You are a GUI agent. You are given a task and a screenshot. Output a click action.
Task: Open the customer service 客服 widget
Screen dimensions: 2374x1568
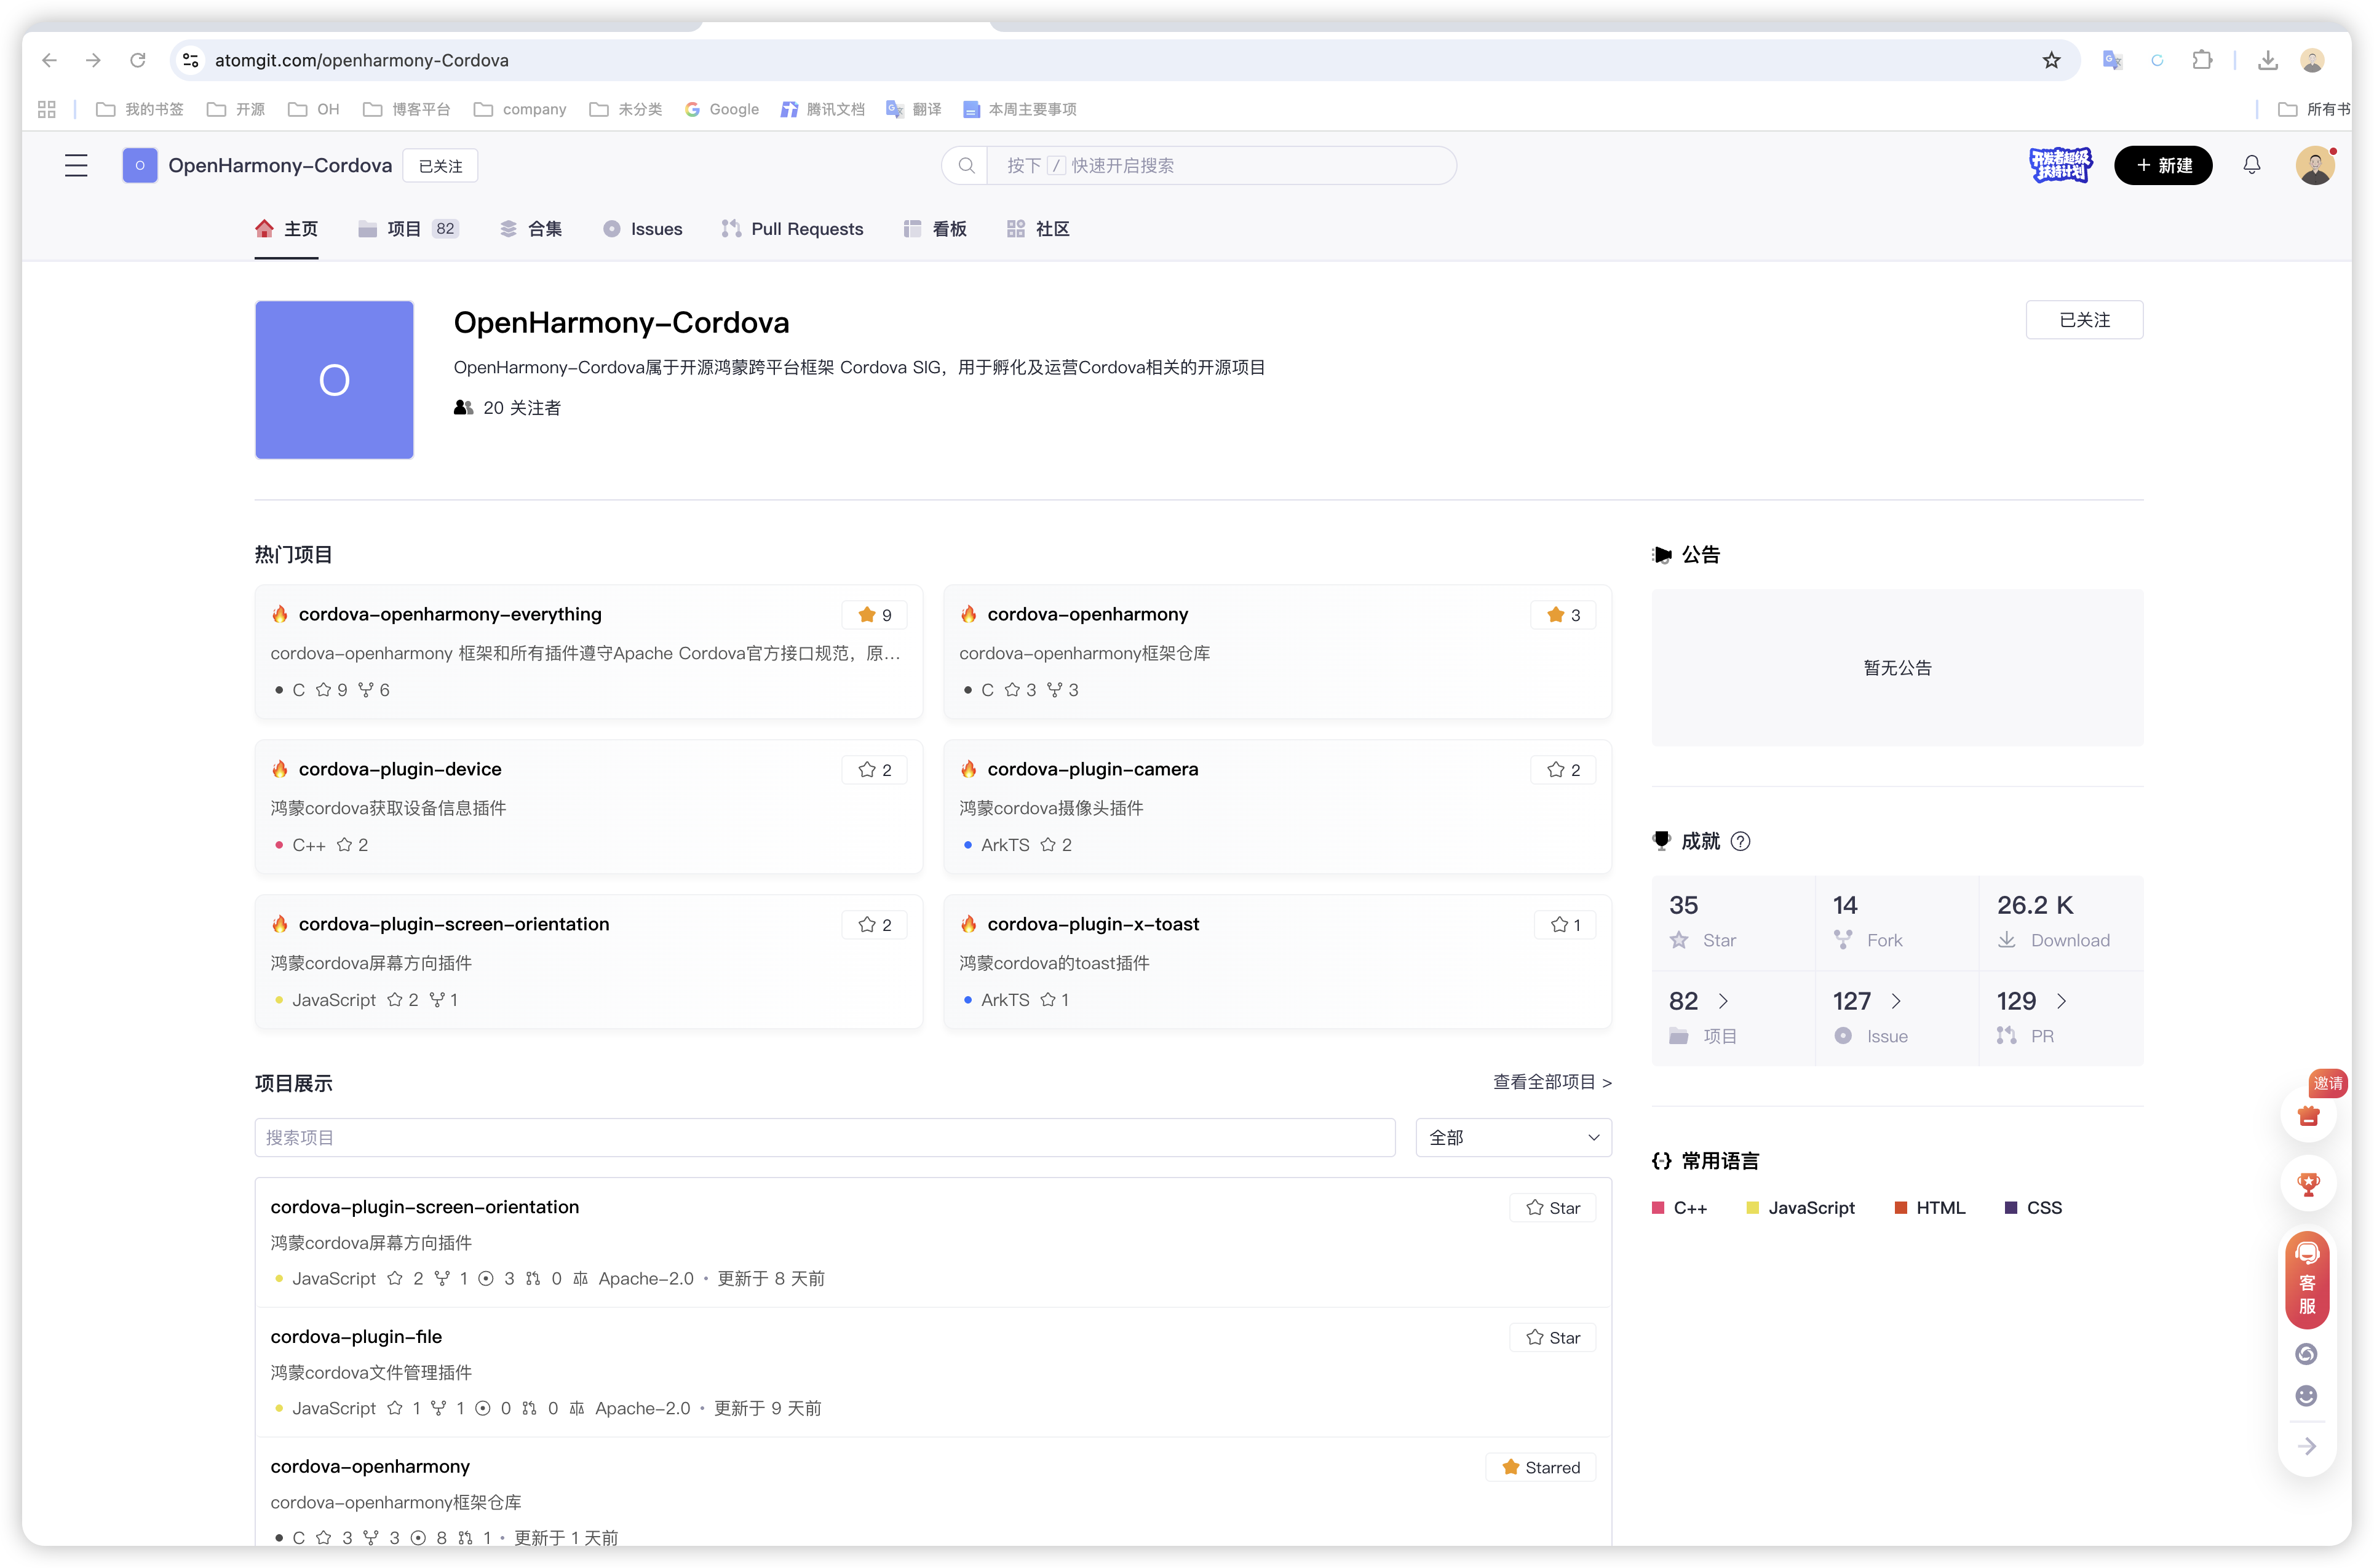[2307, 1281]
